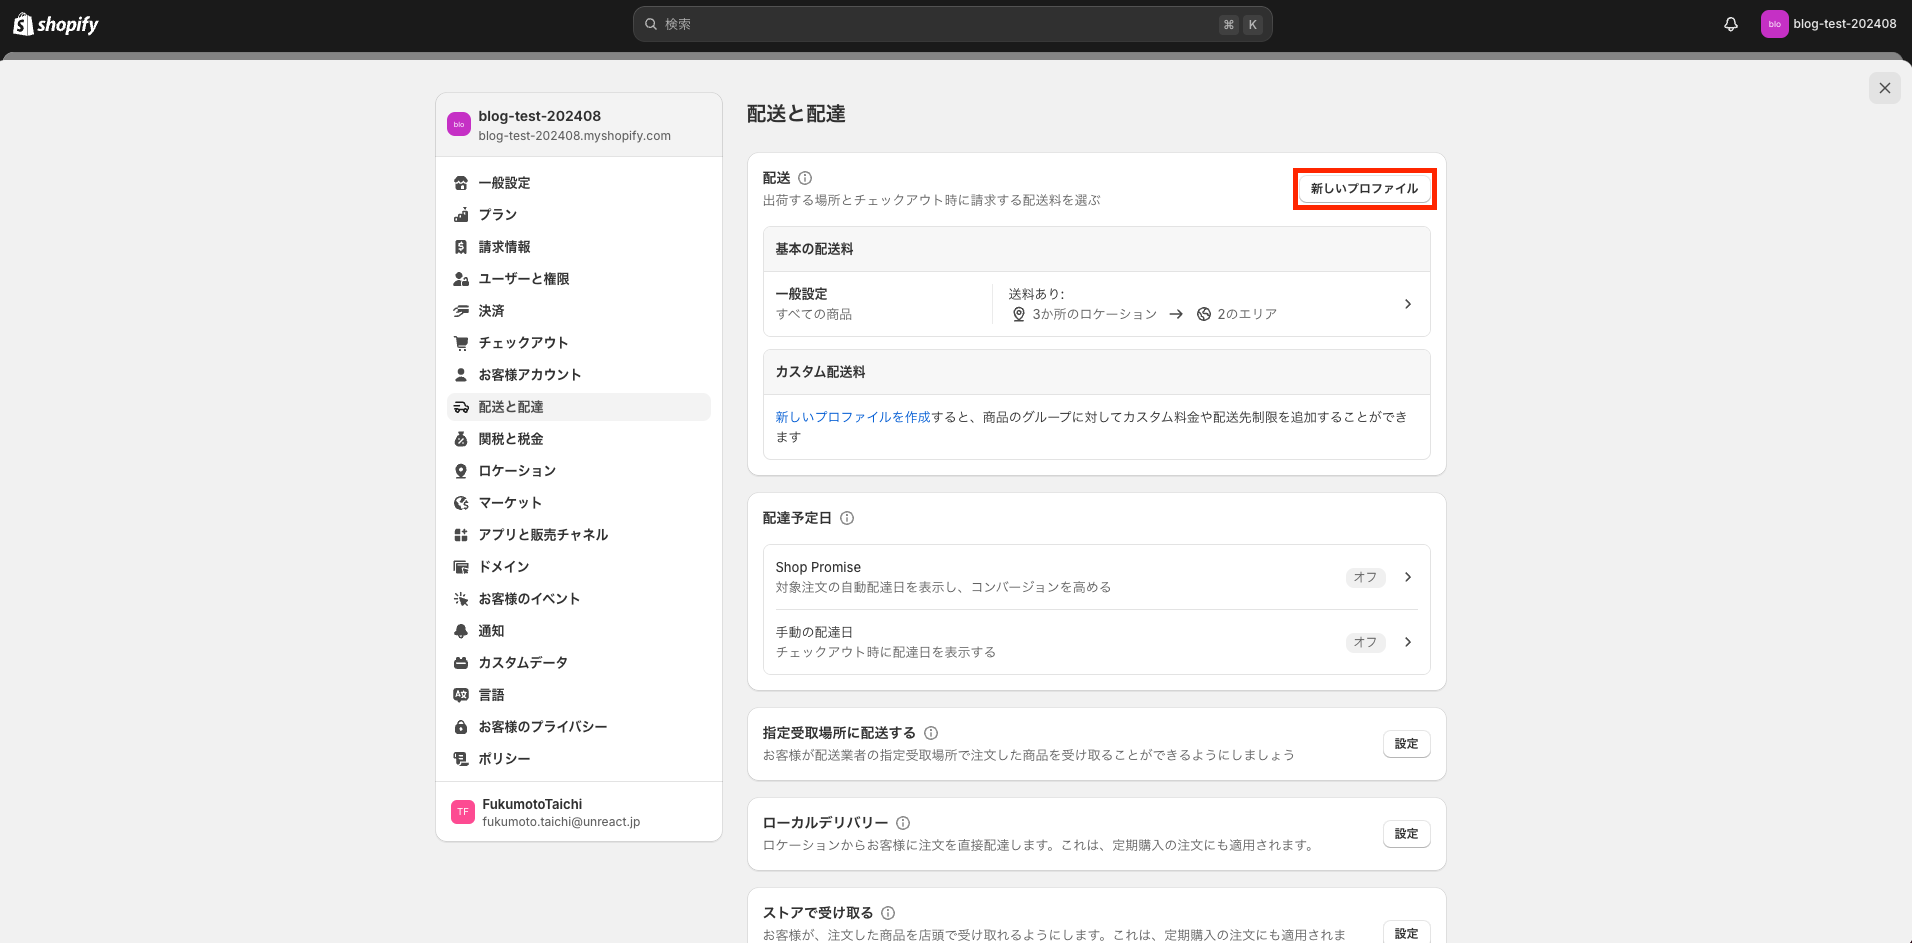This screenshot has height=943, width=1912.
Task: Click the Shop Promise オフ status badge
Action: click(x=1365, y=577)
